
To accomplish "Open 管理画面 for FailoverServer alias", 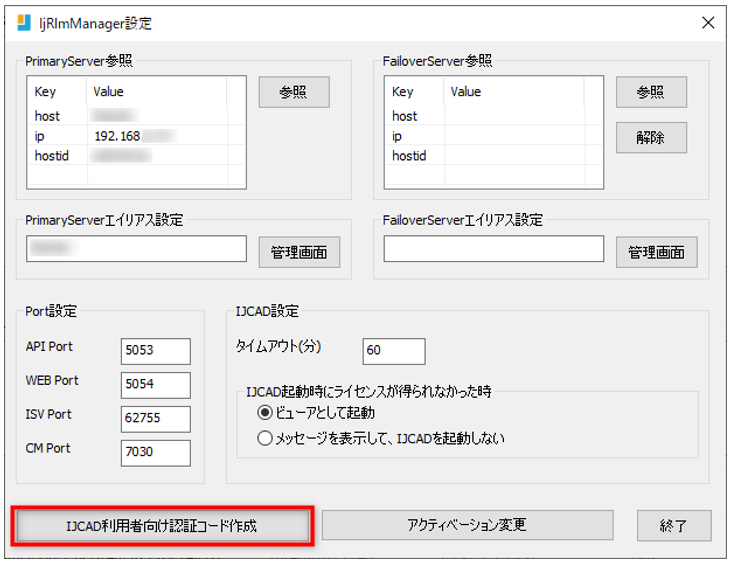I will click(x=656, y=252).
